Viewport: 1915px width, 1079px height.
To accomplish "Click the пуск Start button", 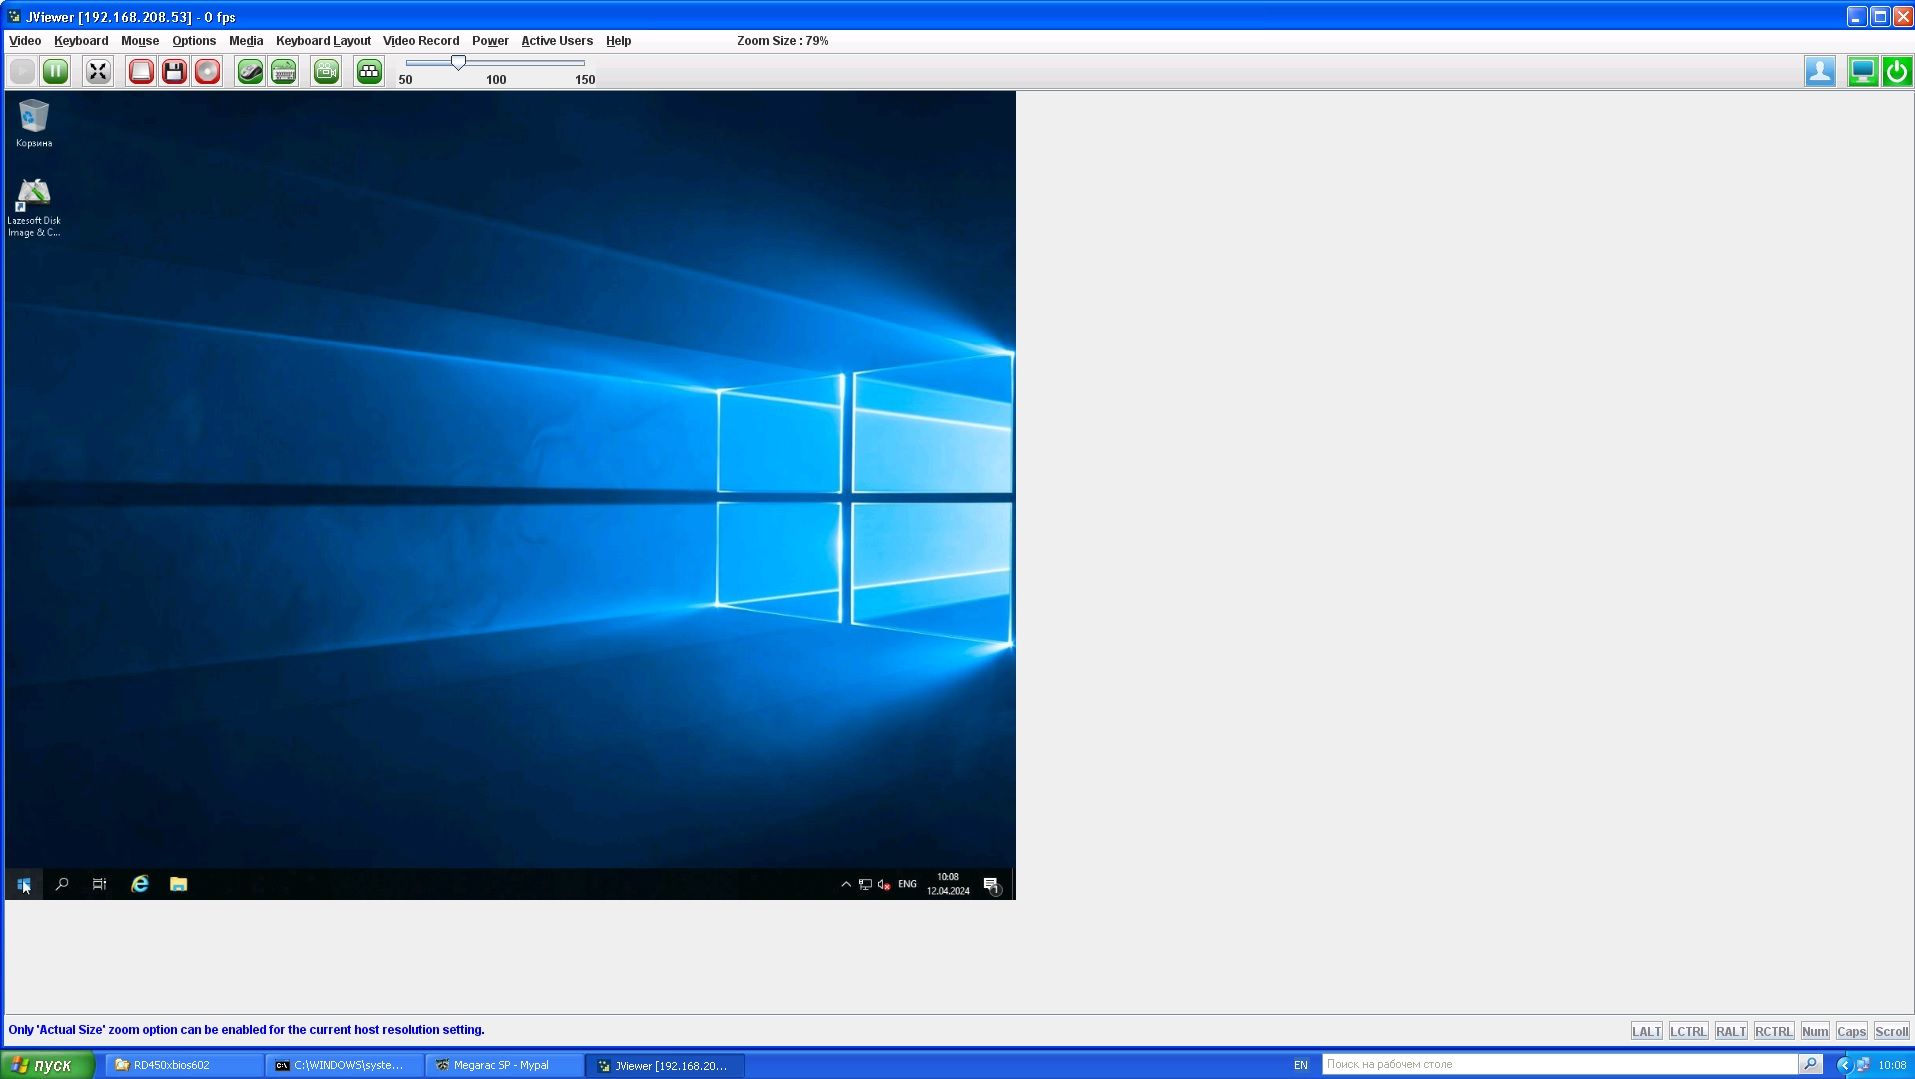I will 48,1065.
